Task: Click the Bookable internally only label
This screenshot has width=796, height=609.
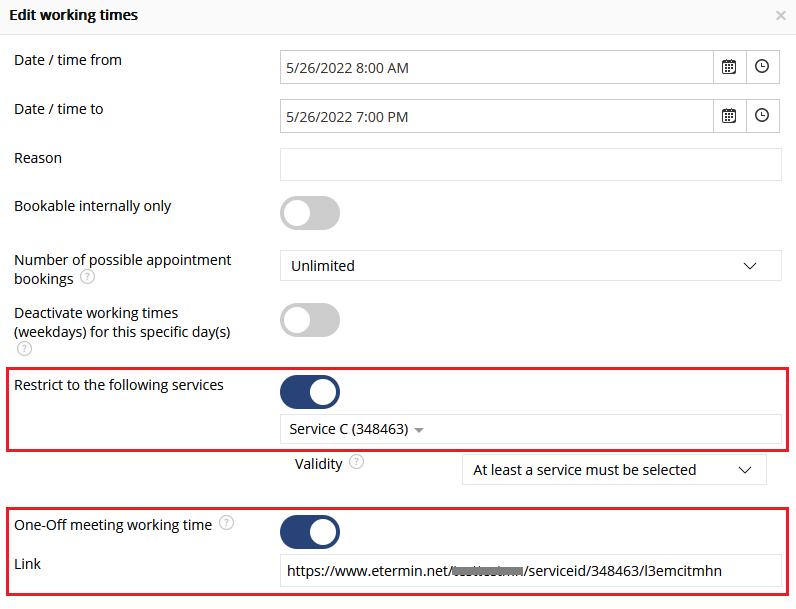Action: coord(92,206)
